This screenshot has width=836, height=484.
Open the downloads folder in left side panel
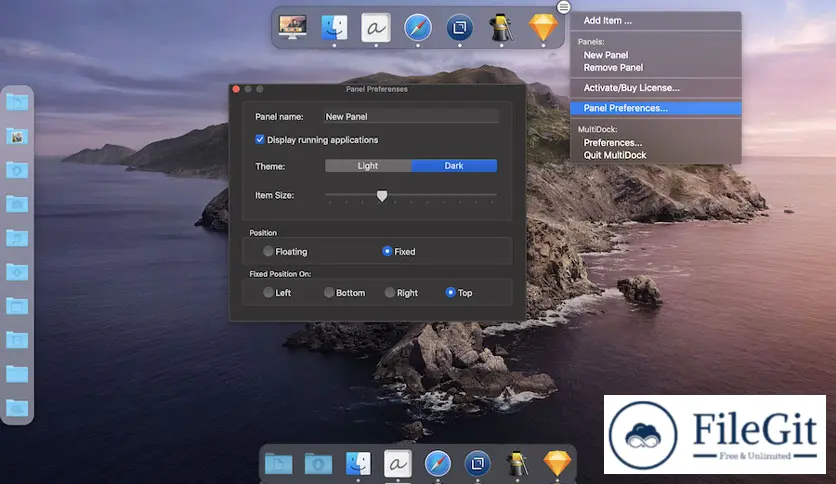click(17, 170)
